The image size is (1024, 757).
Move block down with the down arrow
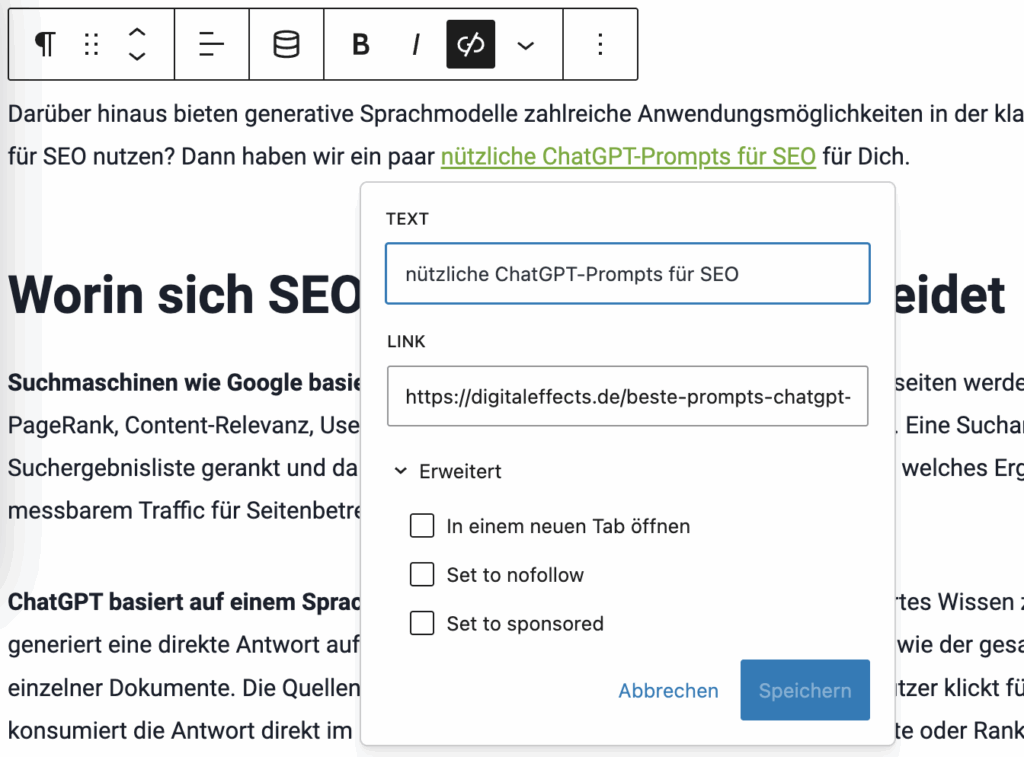(138, 57)
